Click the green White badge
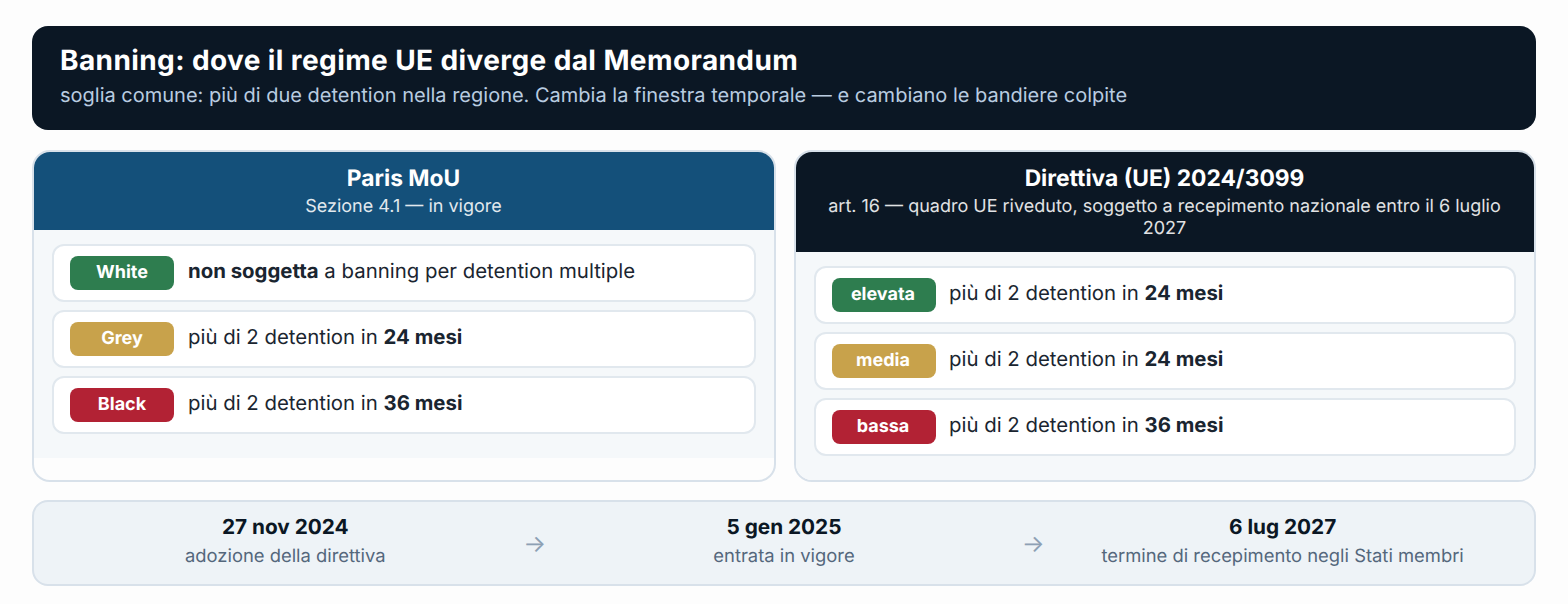 122,272
